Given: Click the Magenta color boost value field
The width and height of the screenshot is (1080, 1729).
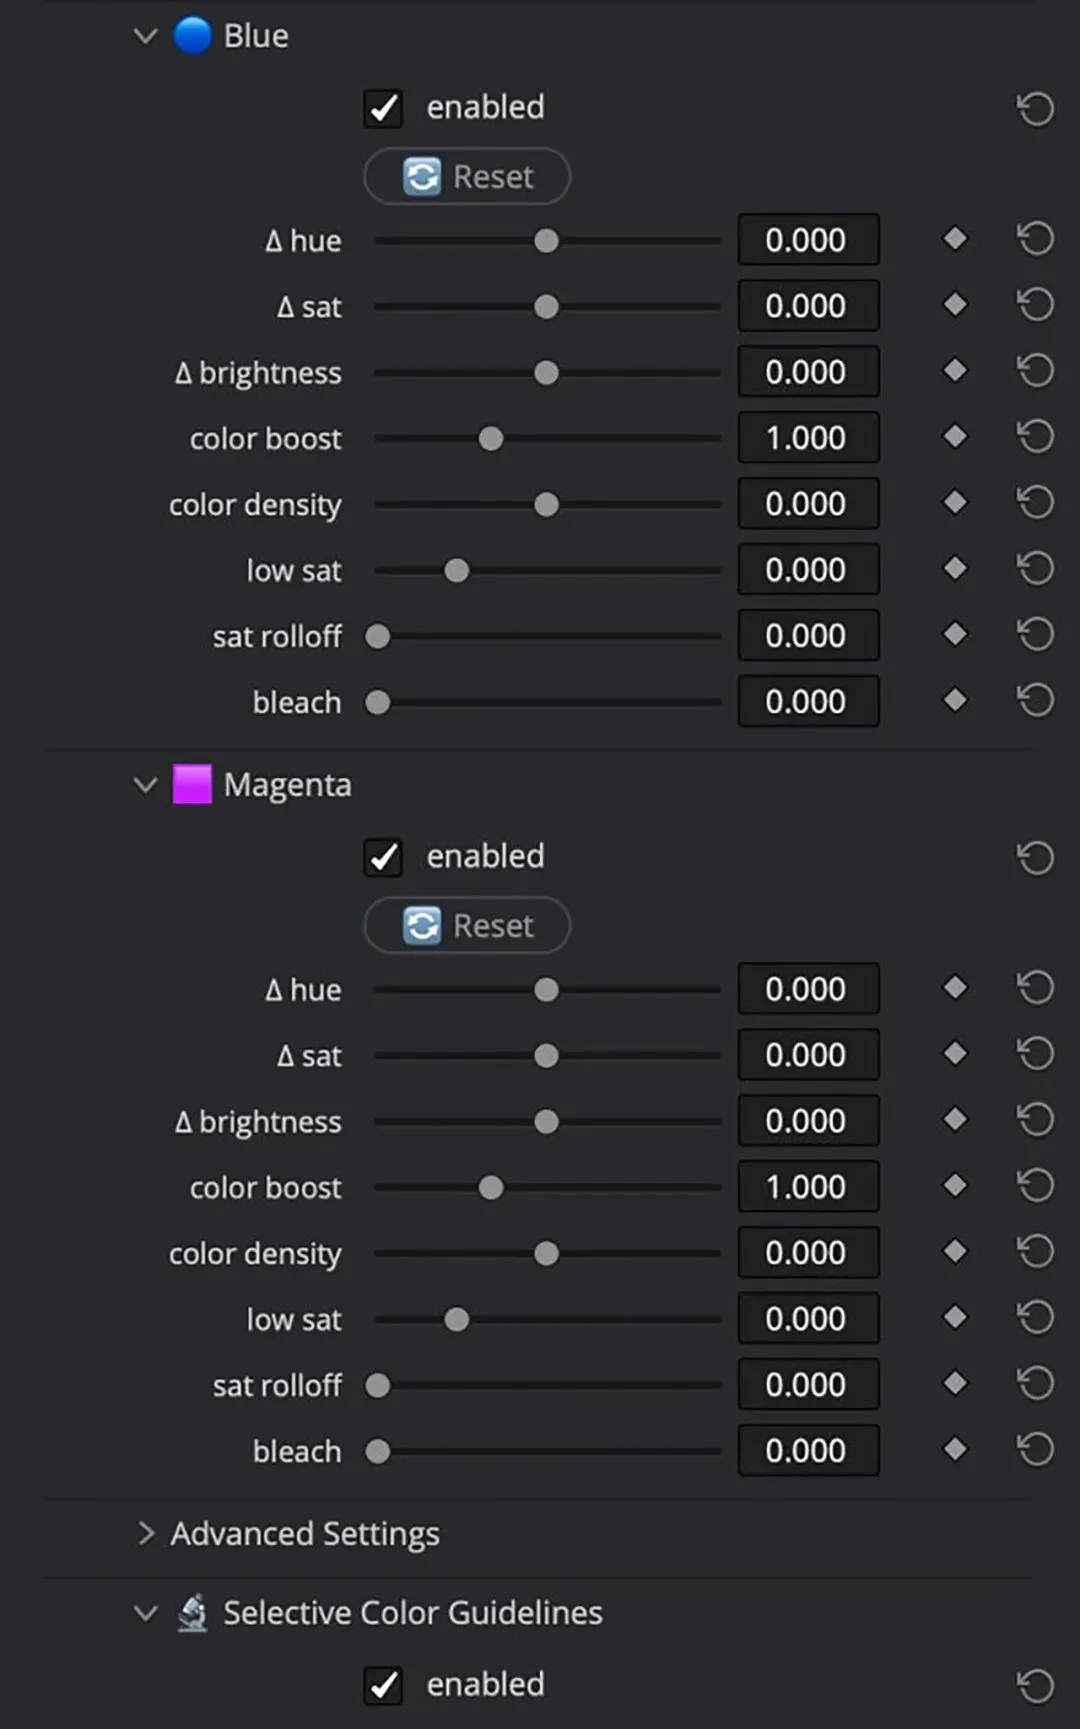Looking at the screenshot, I should click(808, 1187).
